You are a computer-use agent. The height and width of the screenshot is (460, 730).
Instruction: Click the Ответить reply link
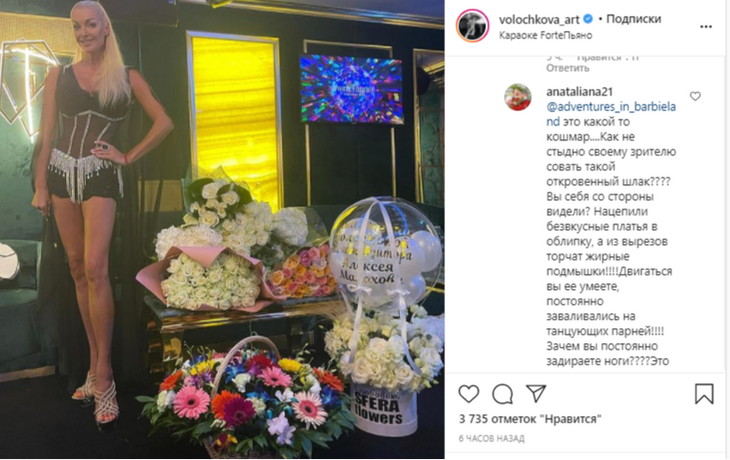click(x=568, y=68)
